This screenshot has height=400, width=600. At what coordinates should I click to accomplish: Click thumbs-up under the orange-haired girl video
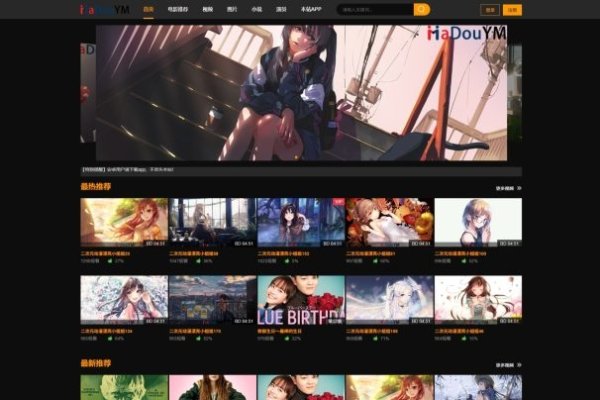pyautogui.click(x=110, y=261)
